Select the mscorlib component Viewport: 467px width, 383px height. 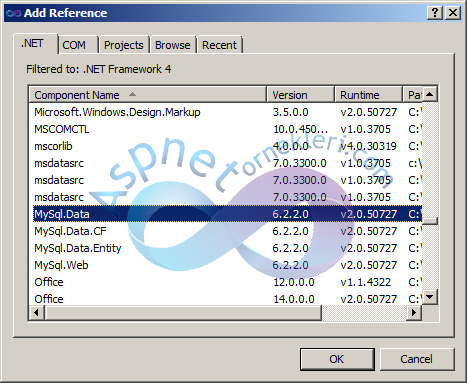tap(225, 146)
